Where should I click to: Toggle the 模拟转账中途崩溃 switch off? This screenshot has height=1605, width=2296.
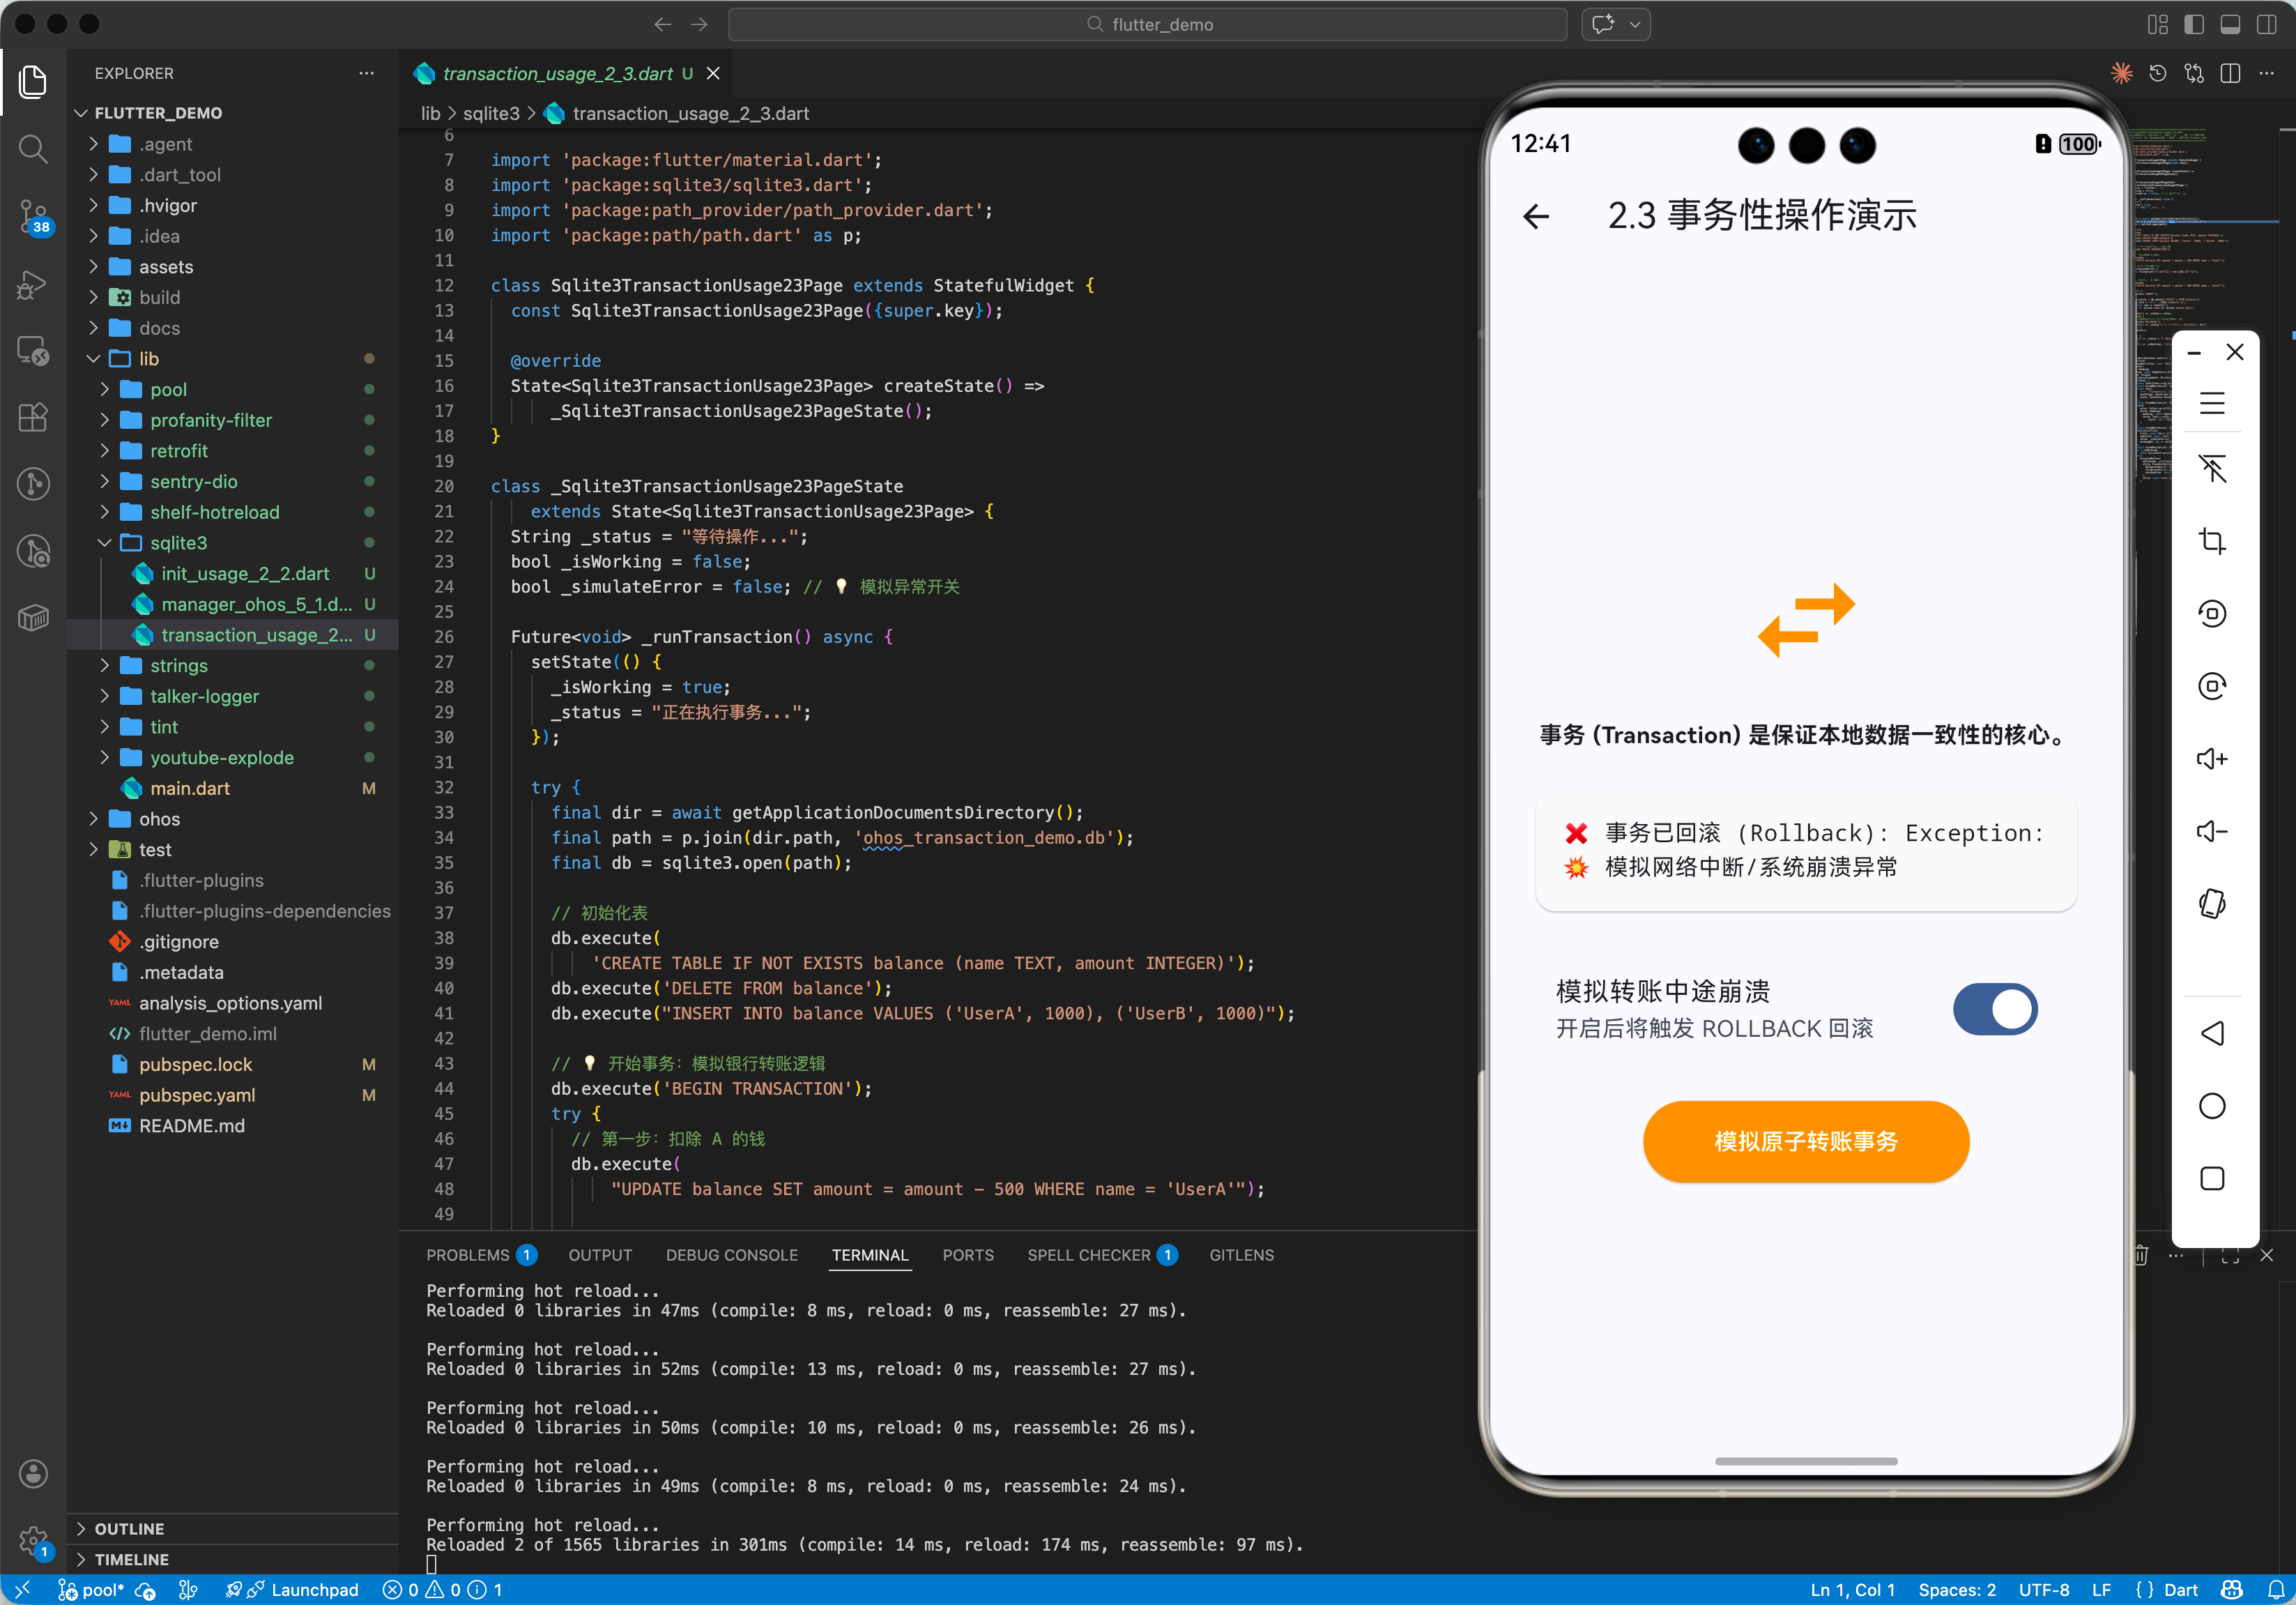click(x=1994, y=1009)
